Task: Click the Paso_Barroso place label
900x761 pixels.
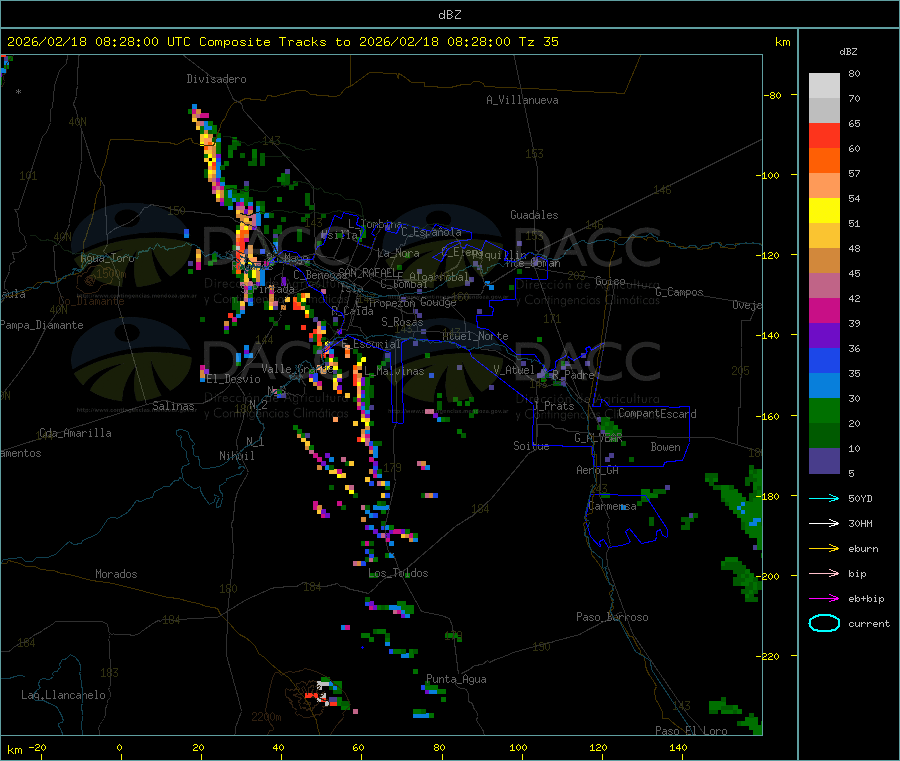Action: [612, 617]
